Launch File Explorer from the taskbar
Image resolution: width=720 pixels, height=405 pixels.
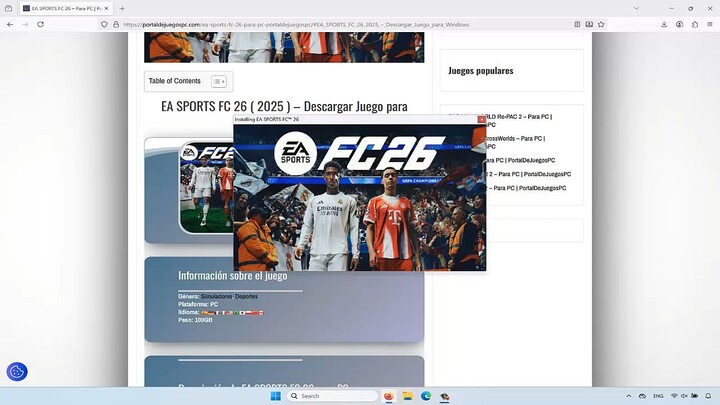(407, 396)
